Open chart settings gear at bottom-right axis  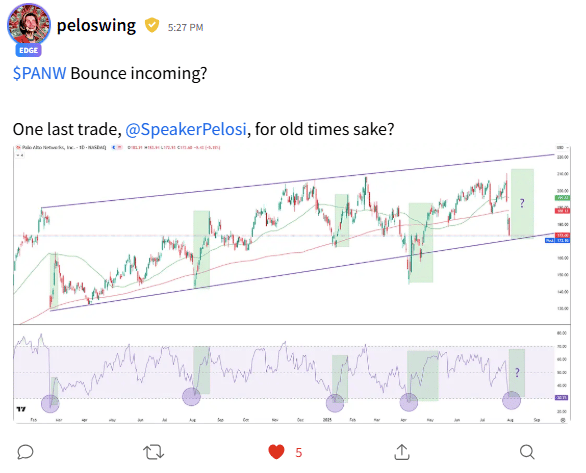(562, 420)
